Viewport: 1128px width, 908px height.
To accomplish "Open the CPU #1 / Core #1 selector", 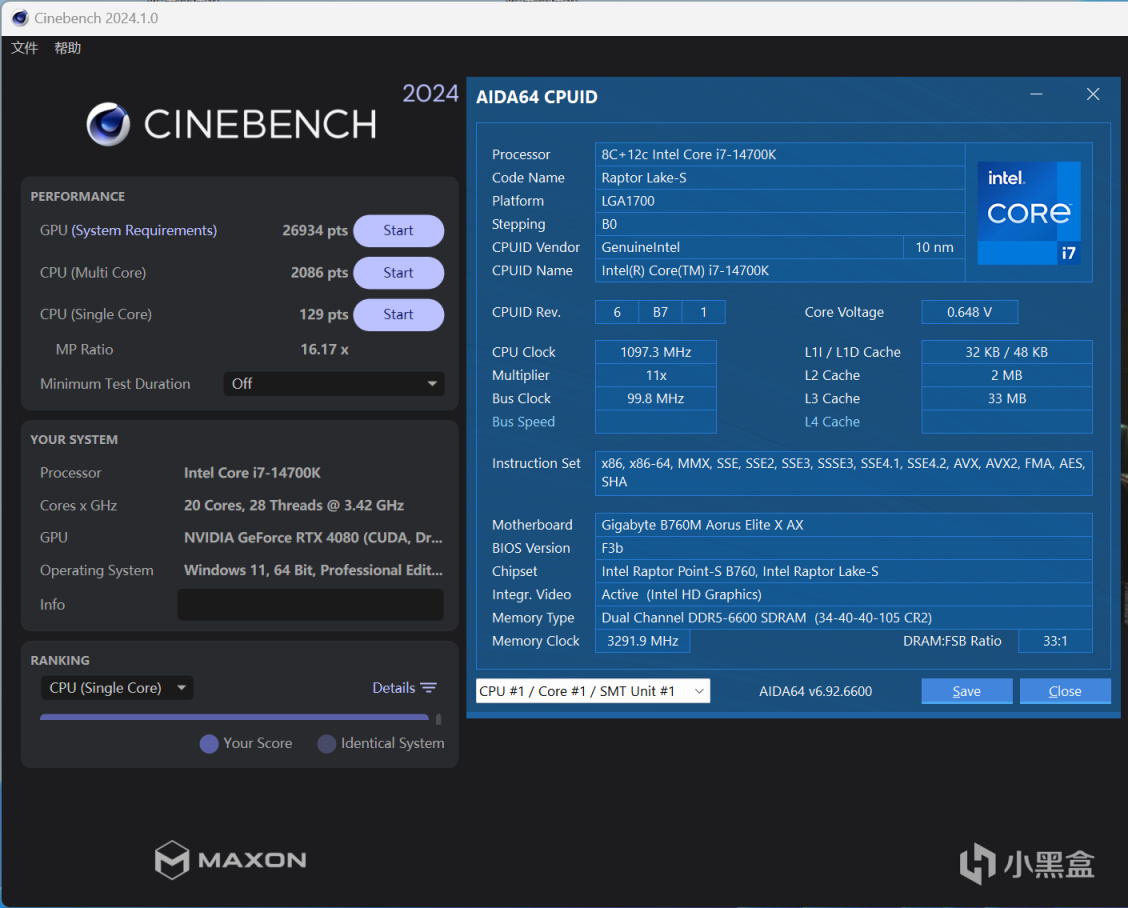I will pos(593,691).
